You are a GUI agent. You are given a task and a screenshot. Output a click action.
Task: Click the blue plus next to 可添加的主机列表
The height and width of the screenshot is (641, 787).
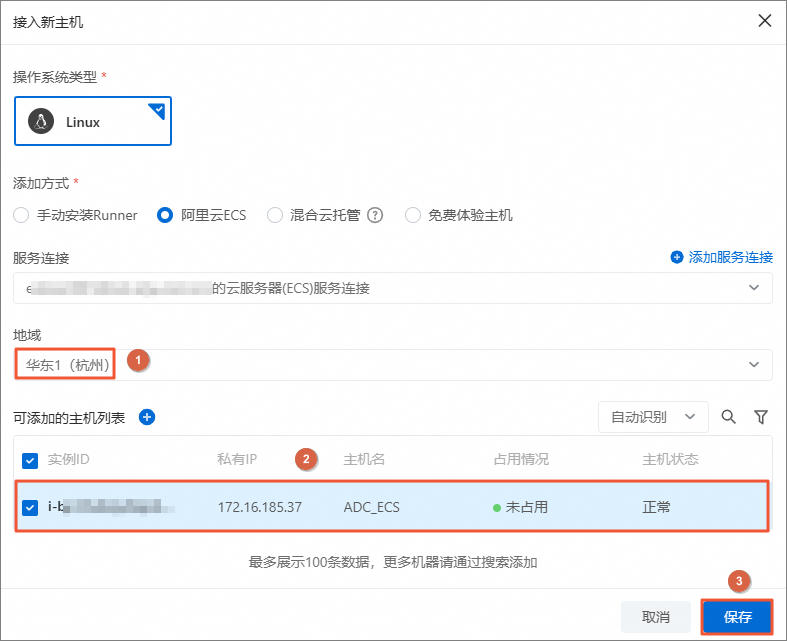pyautogui.click(x=147, y=417)
